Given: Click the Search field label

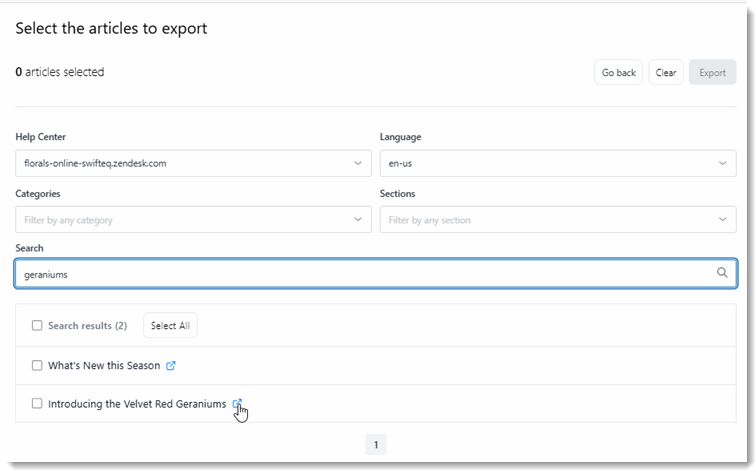Looking at the screenshot, I should click(x=29, y=248).
